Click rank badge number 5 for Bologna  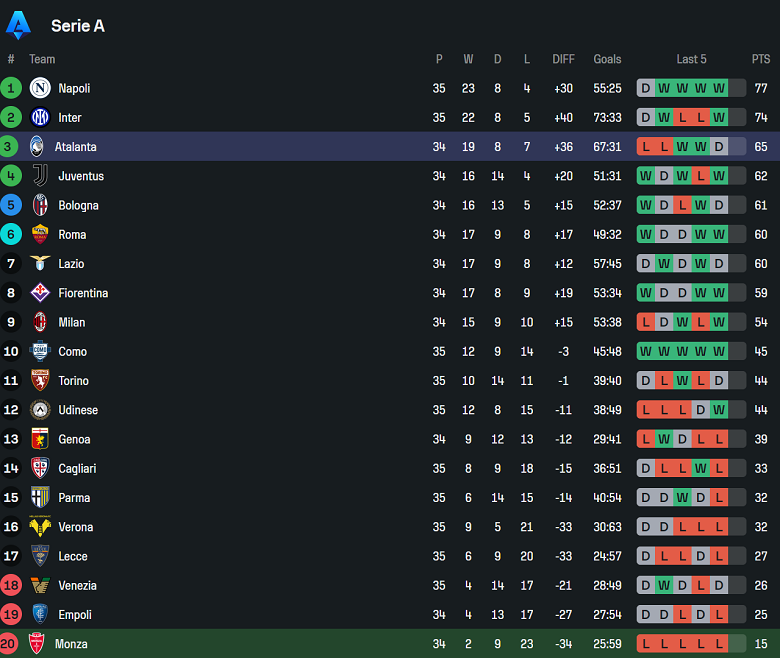[x=11, y=205]
